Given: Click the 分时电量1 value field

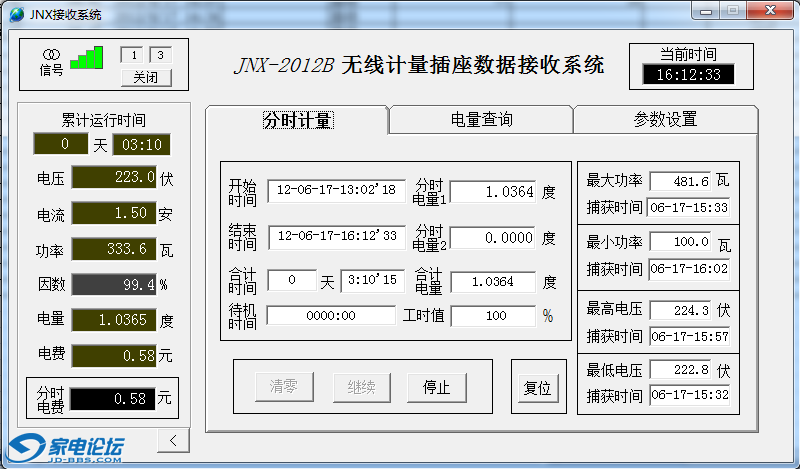Looking at the screenshot, I should tap(493, 191).
